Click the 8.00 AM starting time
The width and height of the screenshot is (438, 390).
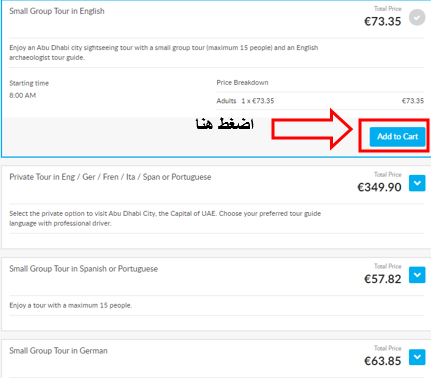coord(23,95)
